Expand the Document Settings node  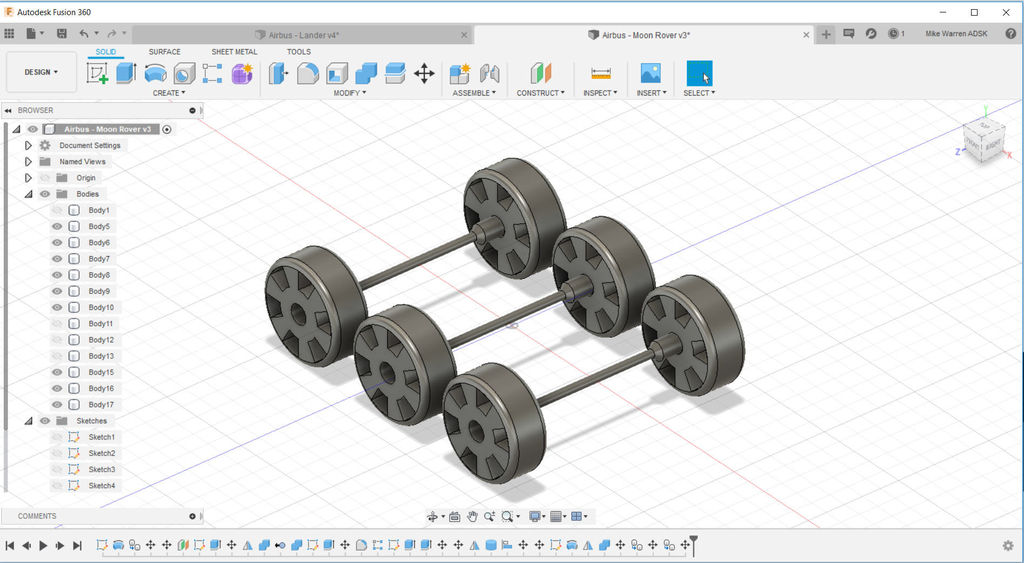[28, 145]
